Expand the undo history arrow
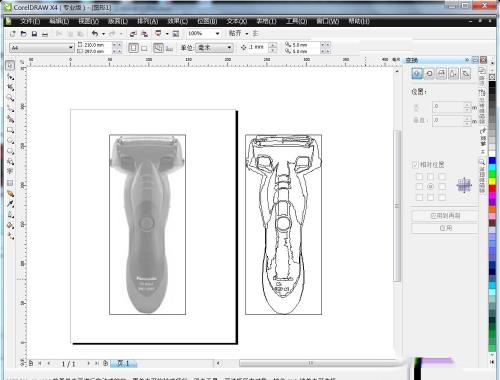500x380 pixels. (x=103, y=34)
